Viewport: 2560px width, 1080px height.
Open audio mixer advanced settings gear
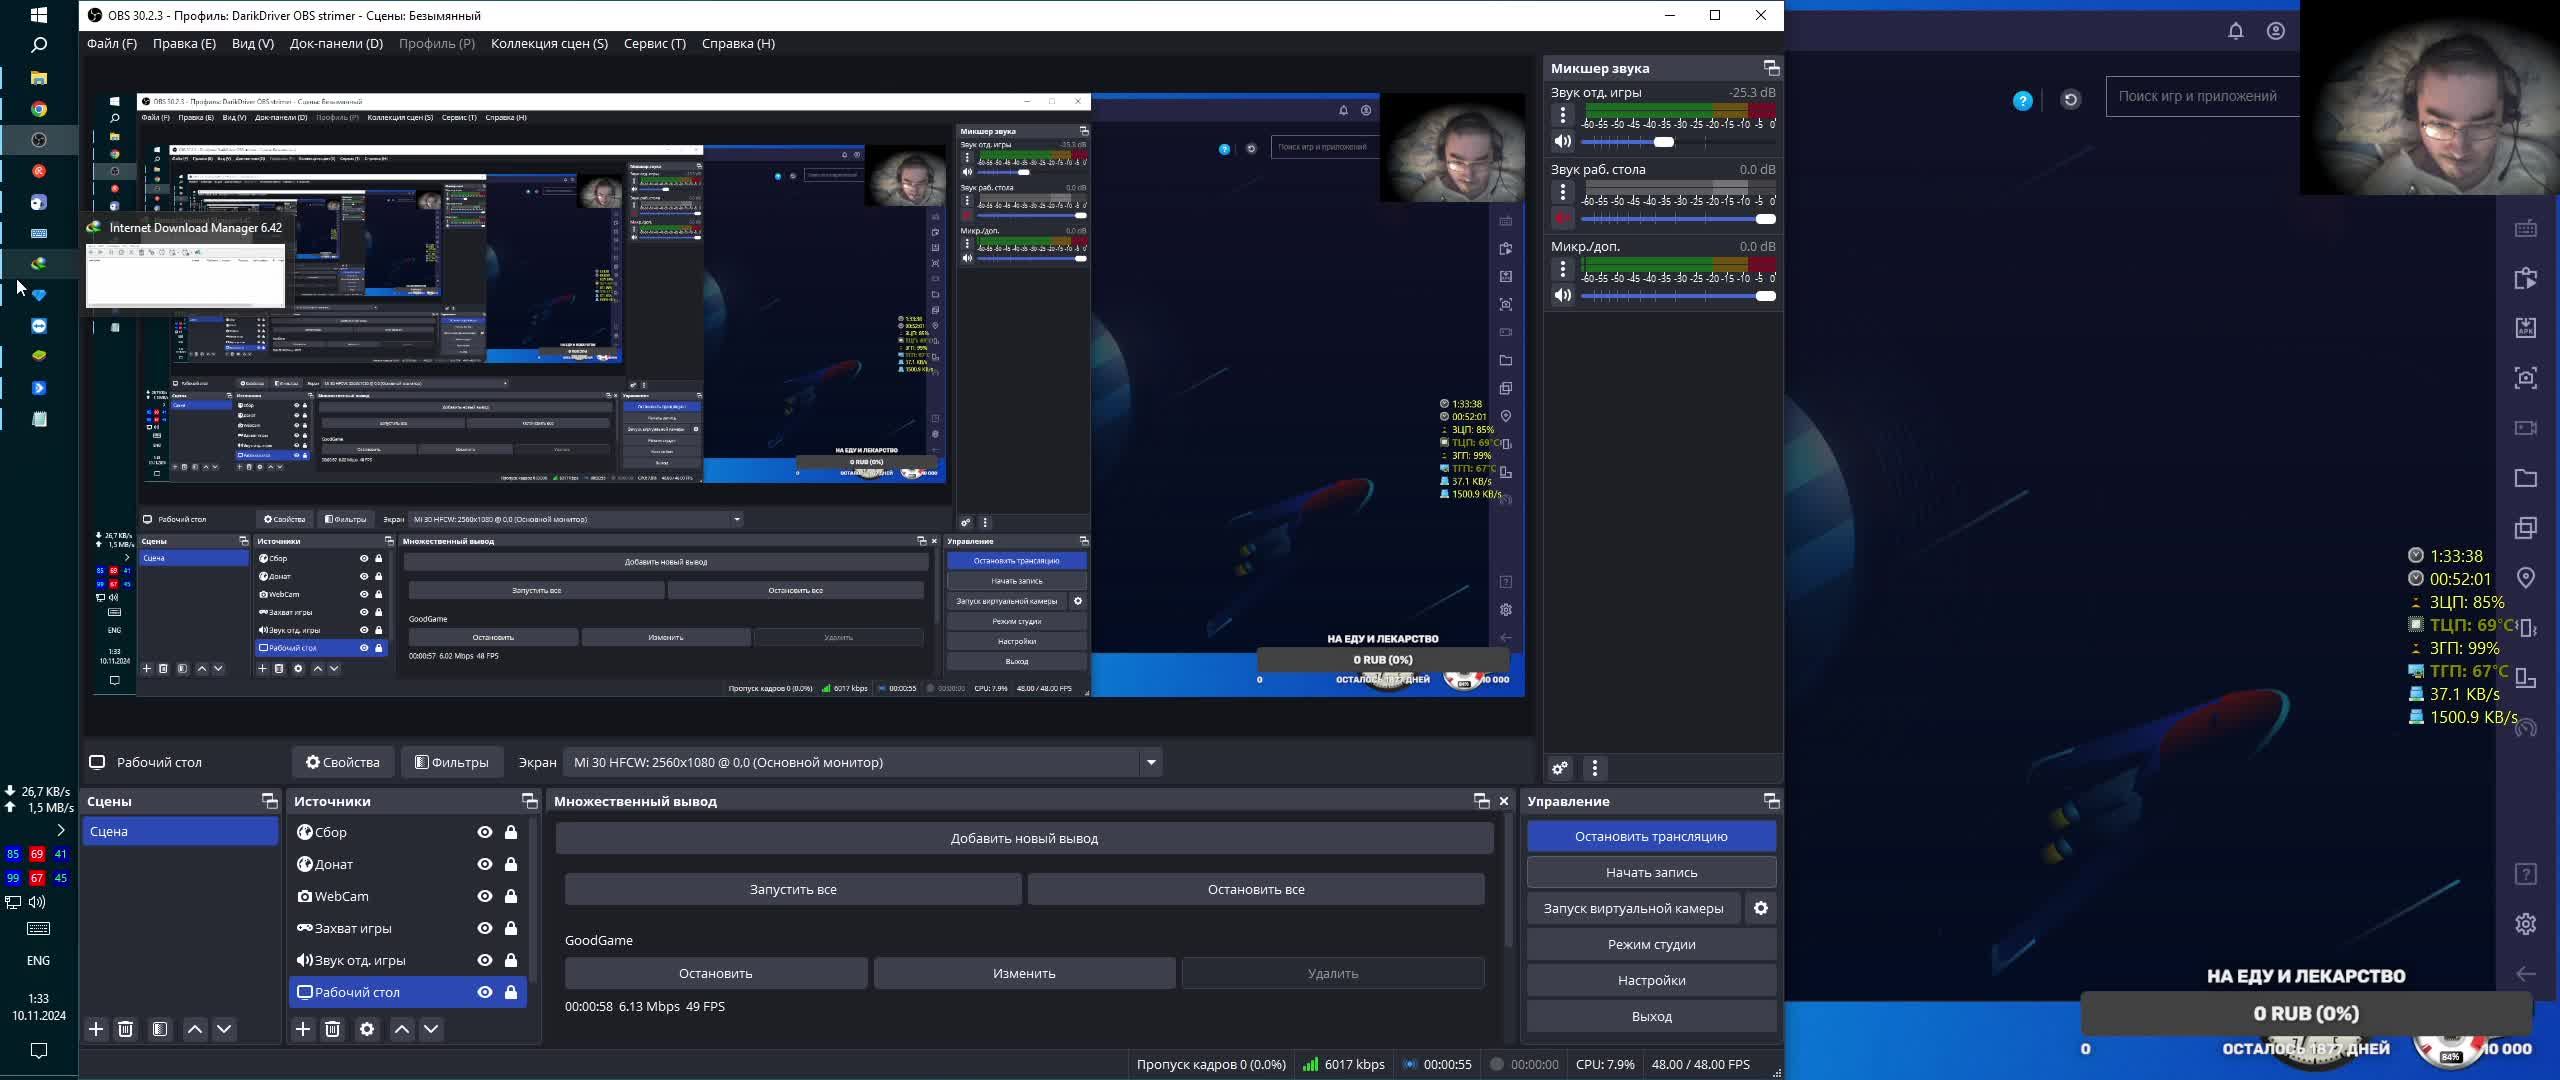pos(1560,768)
